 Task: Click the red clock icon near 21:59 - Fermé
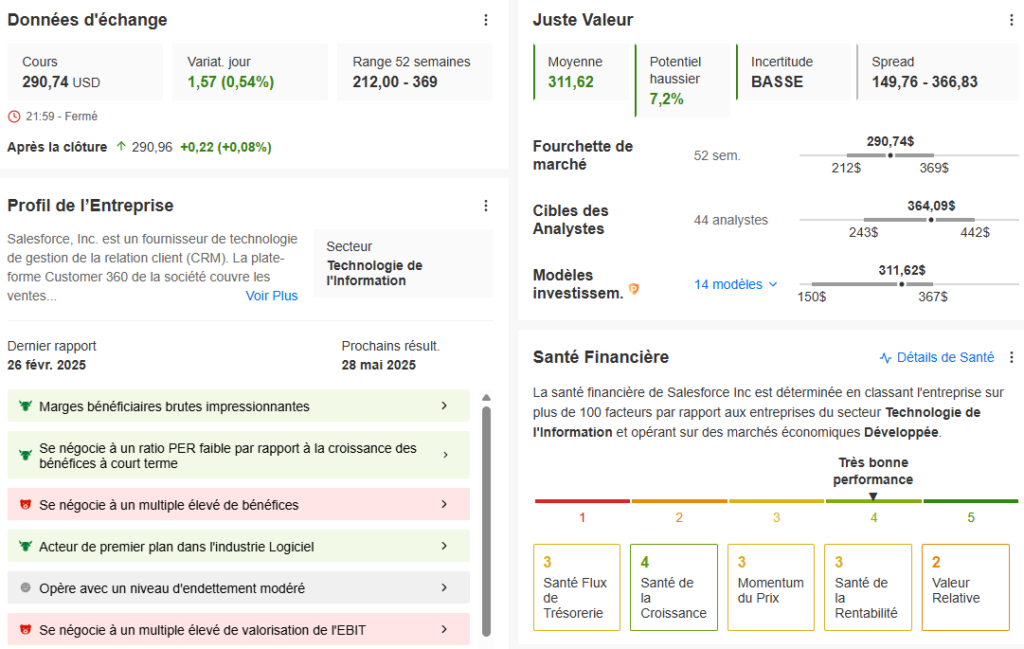coord(14,116)
